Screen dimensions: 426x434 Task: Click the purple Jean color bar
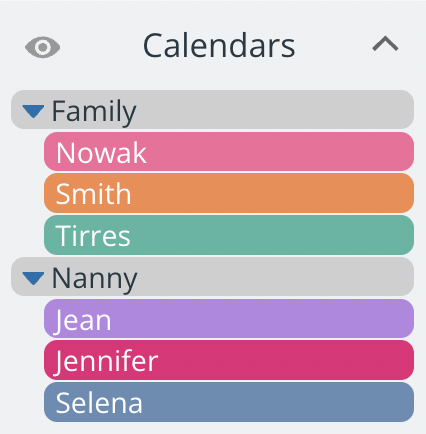229,319
